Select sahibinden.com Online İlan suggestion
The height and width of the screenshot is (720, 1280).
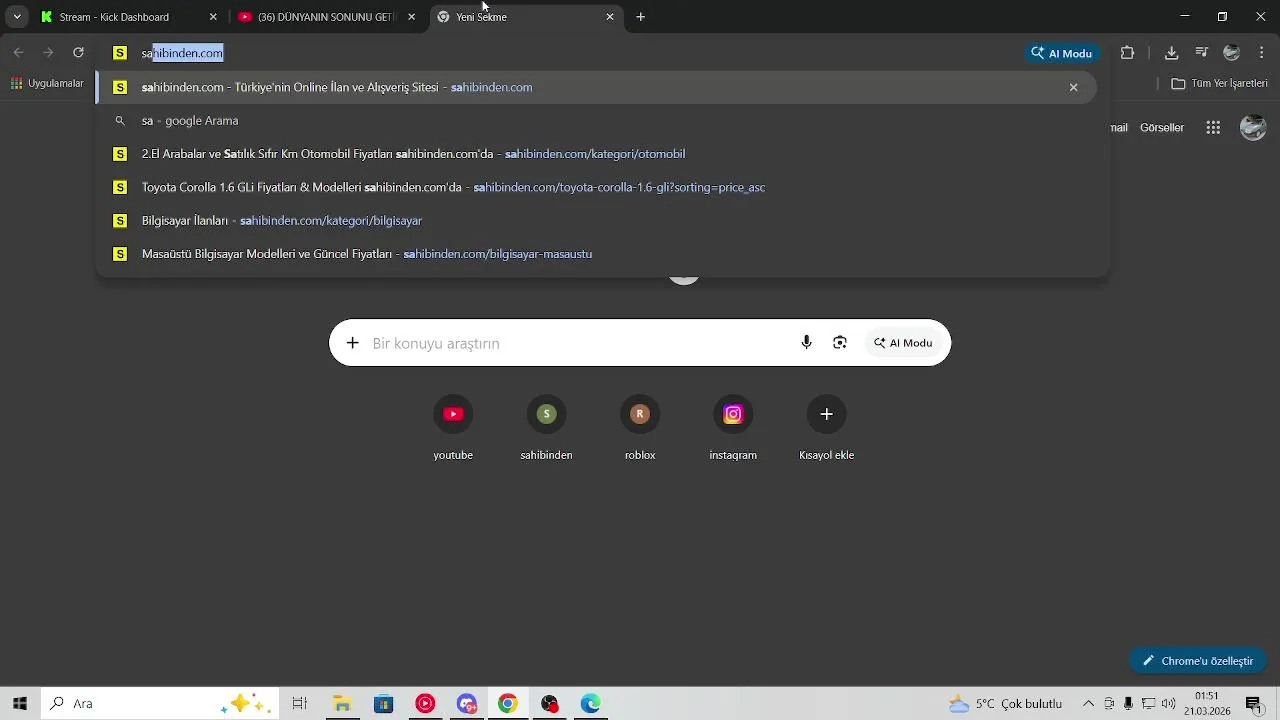click(x=597, y=87)
